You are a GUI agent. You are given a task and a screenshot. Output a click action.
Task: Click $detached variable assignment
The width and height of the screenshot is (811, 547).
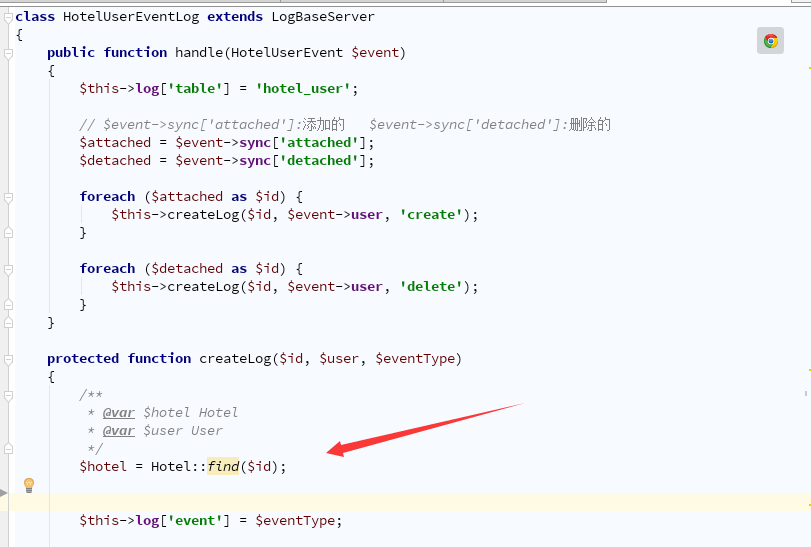115,161
